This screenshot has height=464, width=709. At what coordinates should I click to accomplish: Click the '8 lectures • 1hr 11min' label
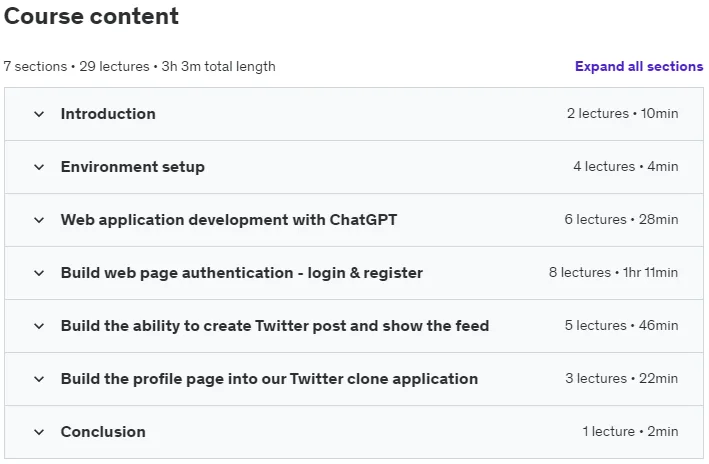click(x=613, y=272)
